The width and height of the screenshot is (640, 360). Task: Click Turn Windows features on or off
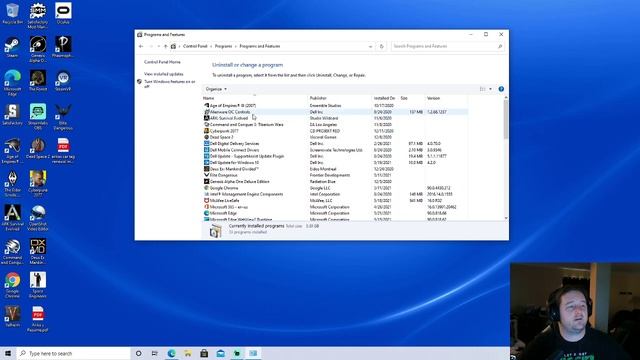click(x=169, y=84)
